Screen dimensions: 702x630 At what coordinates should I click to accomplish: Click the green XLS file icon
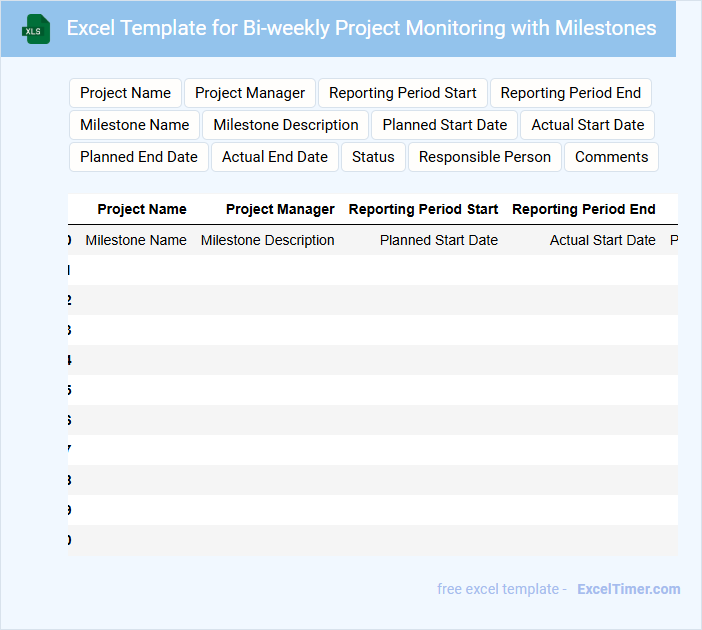click(x=36, y=29)
